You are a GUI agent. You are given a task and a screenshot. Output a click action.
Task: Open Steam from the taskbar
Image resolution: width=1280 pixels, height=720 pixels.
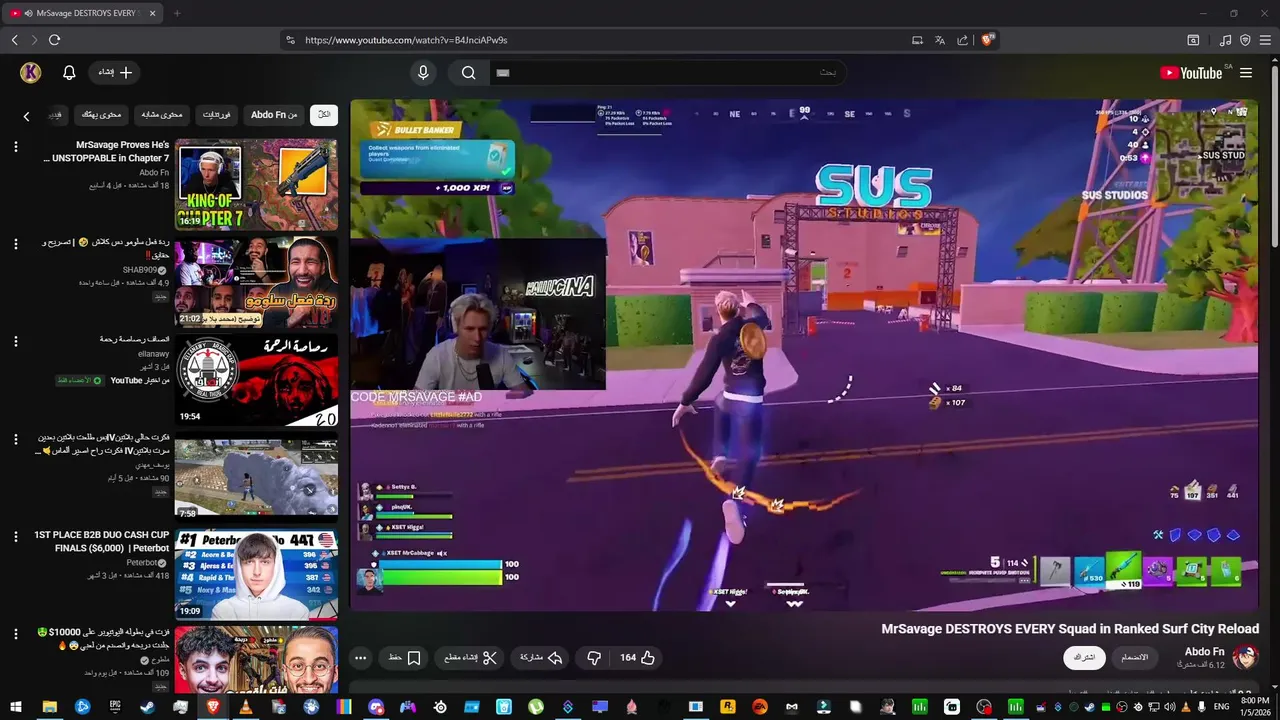[147, 707]
